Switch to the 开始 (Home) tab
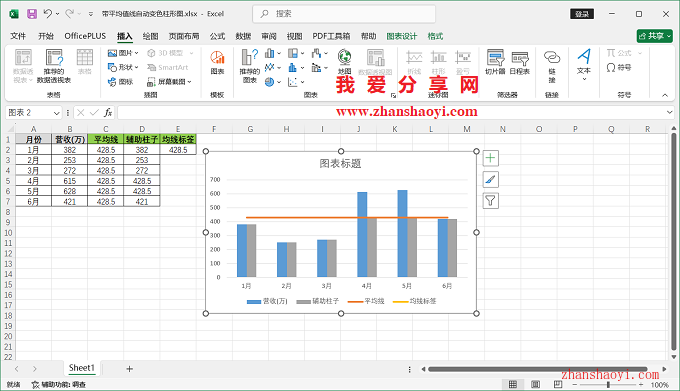The width and height of the screenshot is (680, 391). (x=46, y=36)
